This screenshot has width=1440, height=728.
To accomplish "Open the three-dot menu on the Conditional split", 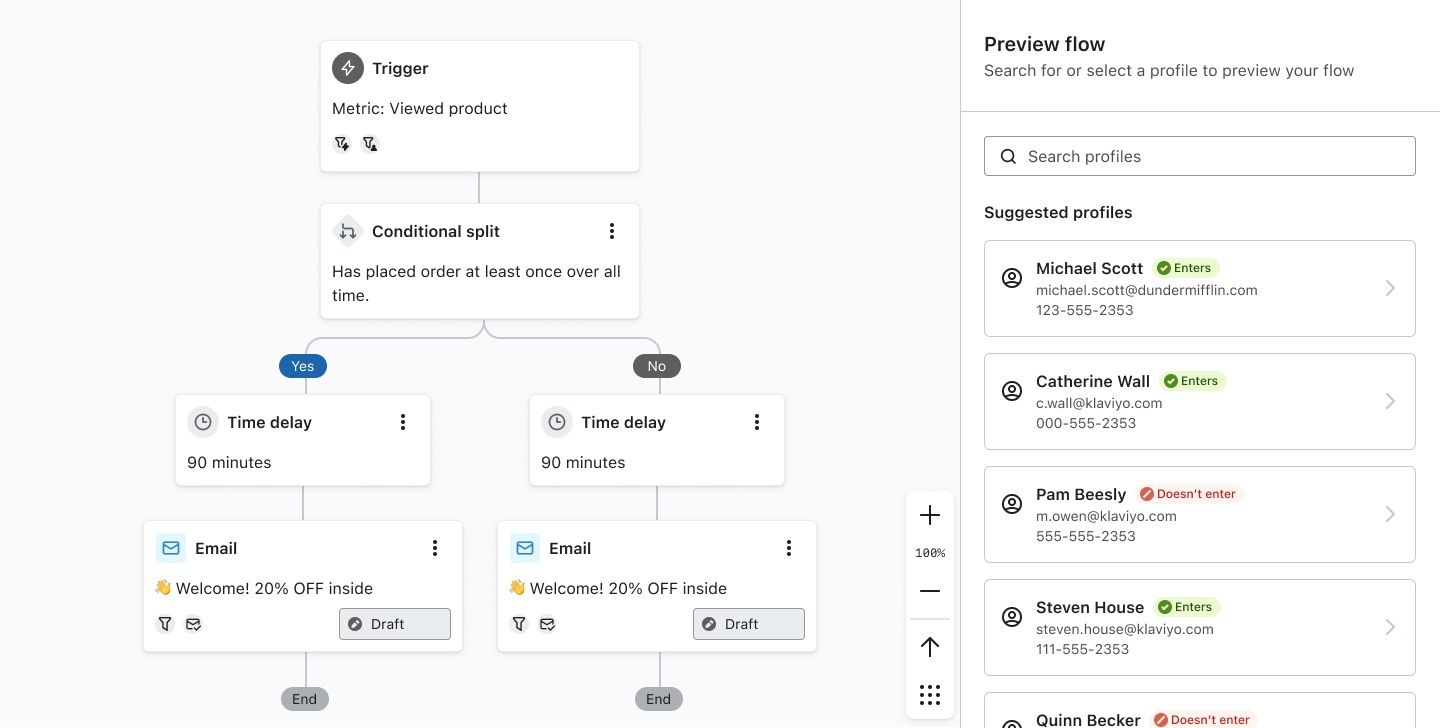I will coord(612,231).
